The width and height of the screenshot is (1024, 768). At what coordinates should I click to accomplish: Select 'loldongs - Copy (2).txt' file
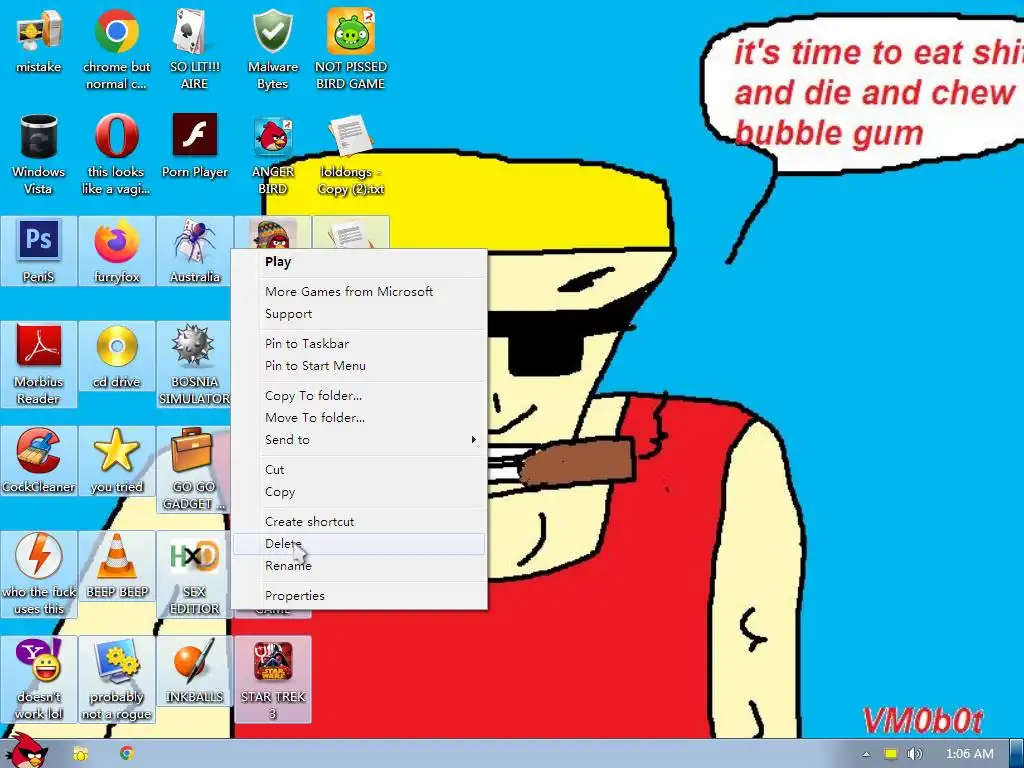(350, 154)
